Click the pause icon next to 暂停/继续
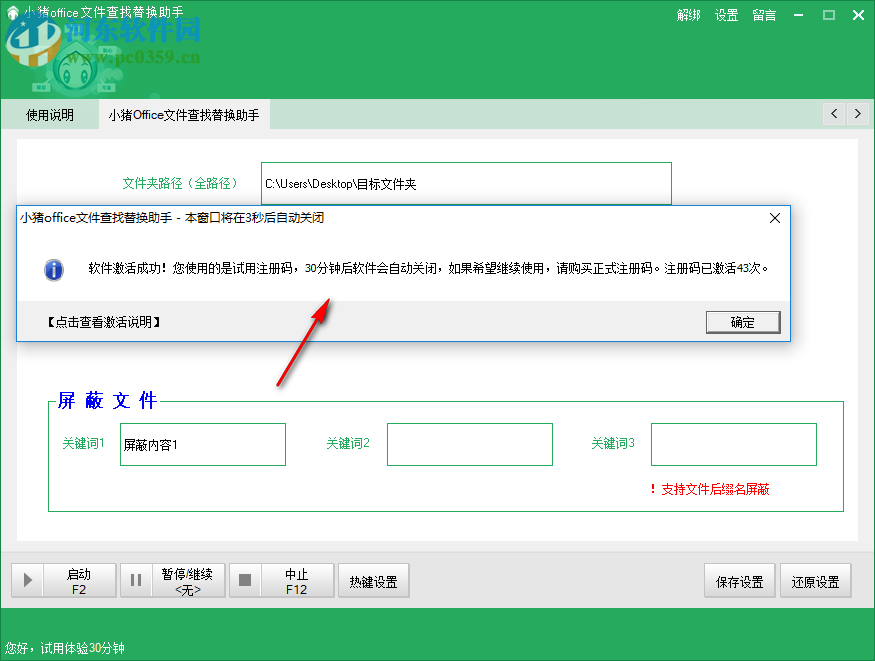The height and width of the screenshot is (661, 875). pos(136,580)
